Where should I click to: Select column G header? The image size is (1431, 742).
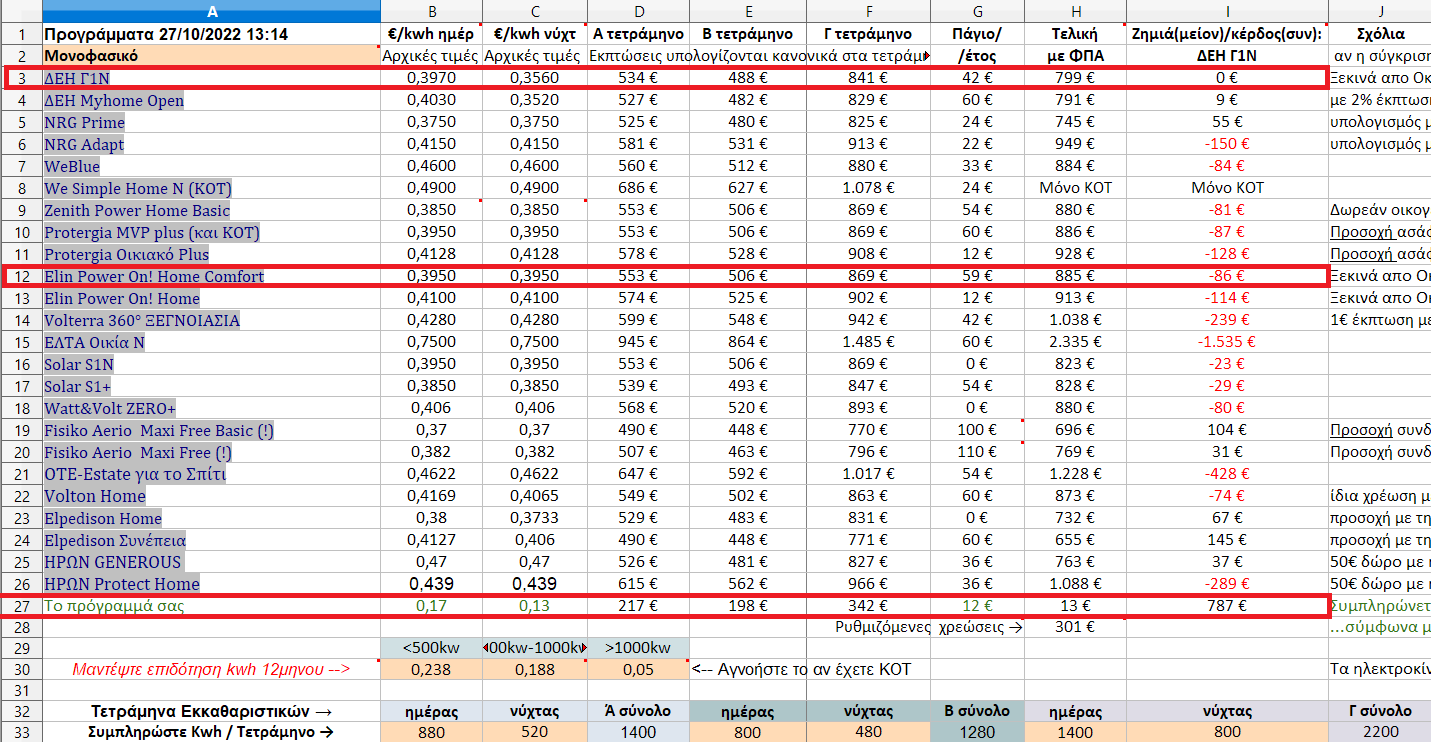[976, 11]
